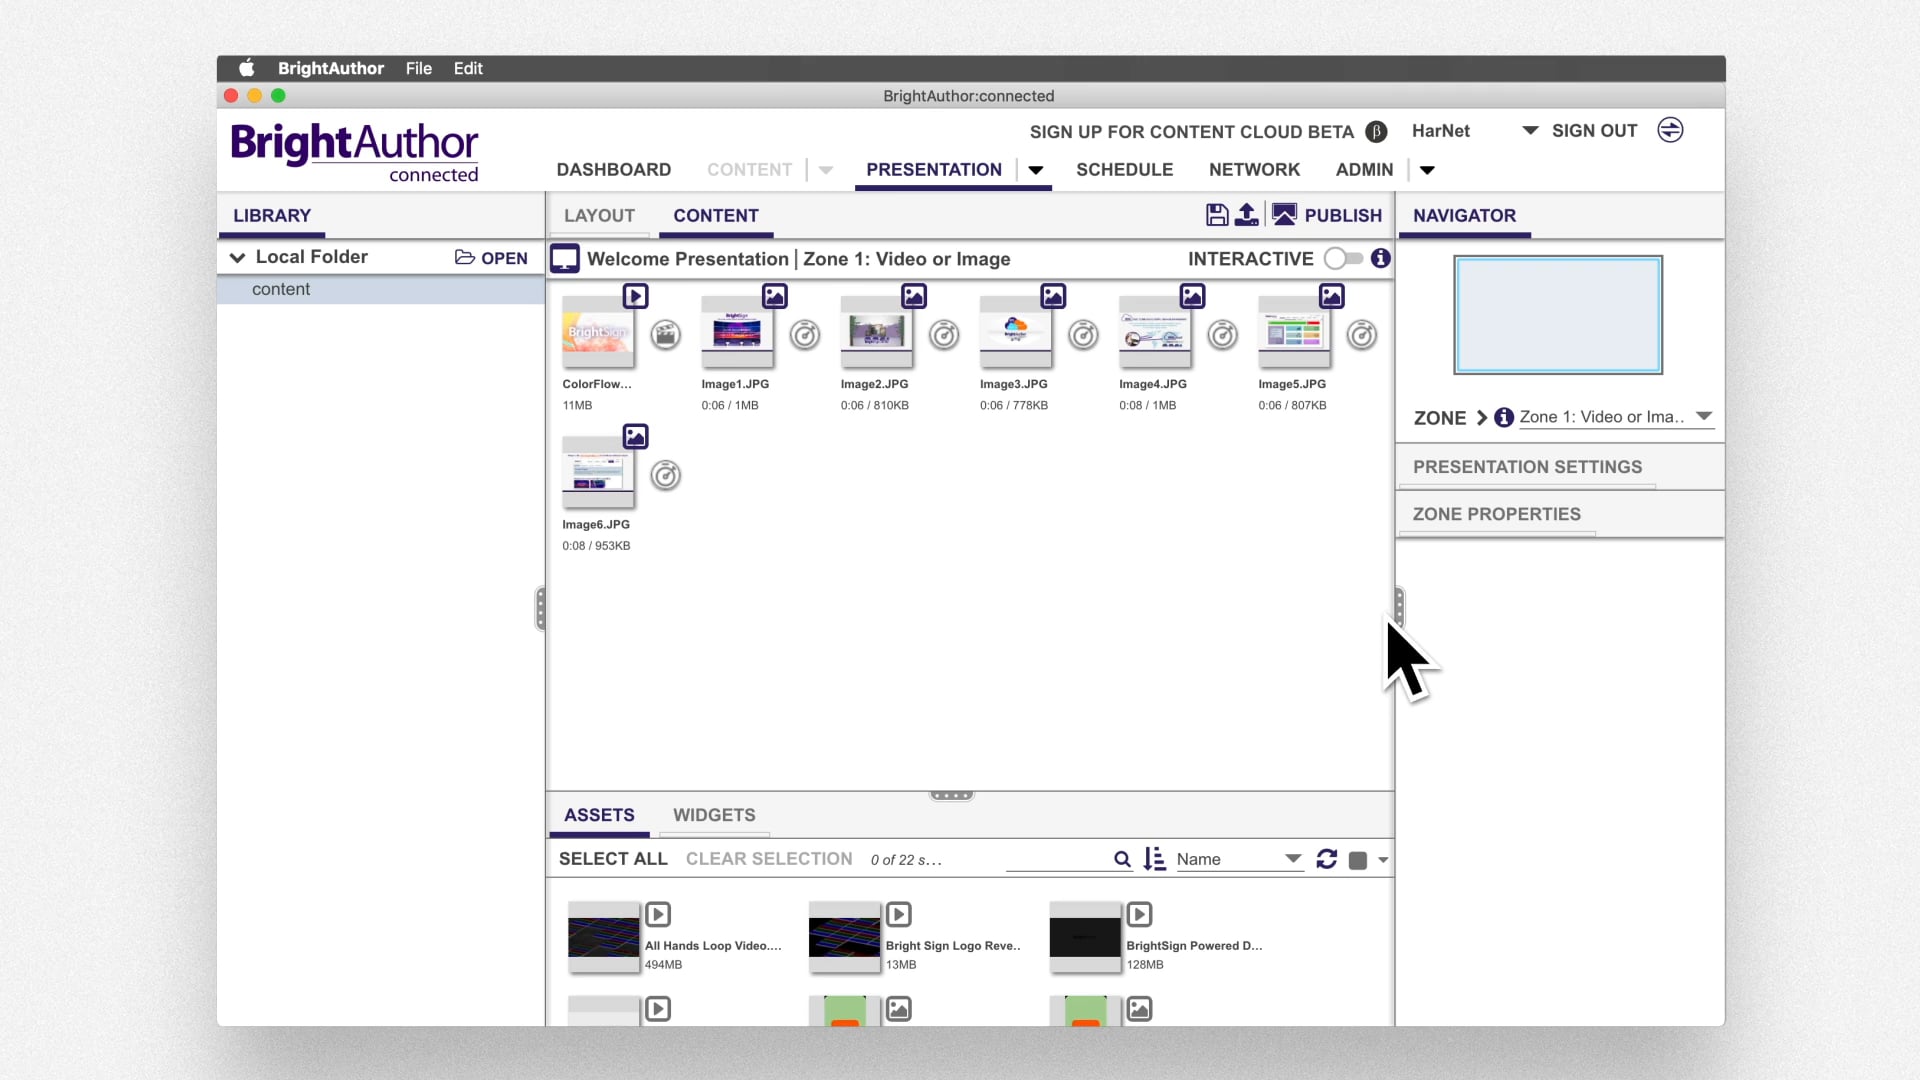Switch to the WIDGETS tab in assets panel

tap(715, 815)
